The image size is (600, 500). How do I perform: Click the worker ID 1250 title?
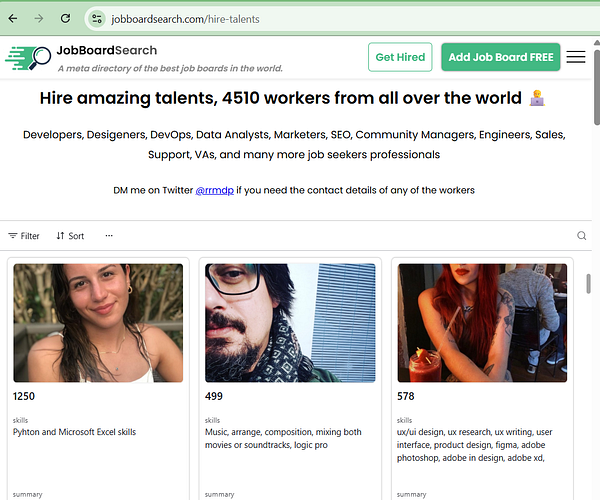(24, 396)
